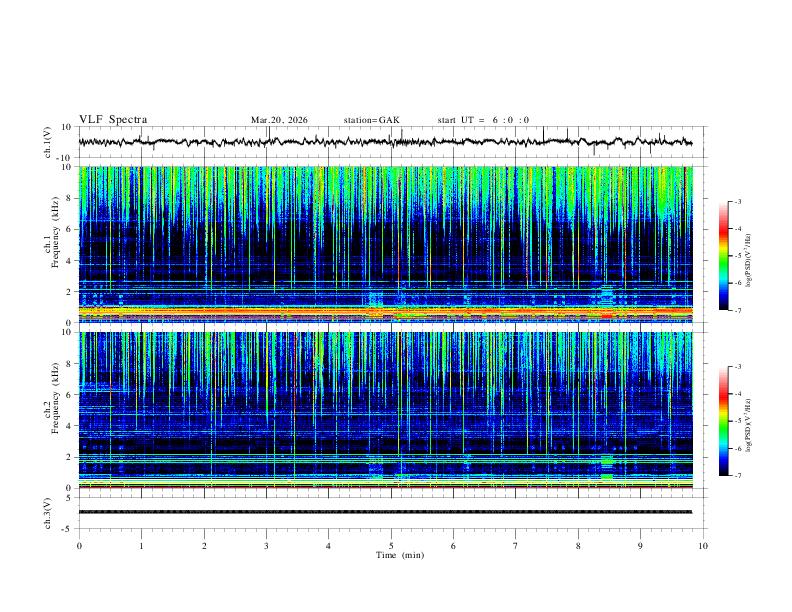Click inside the ch.2 spectrogram panel
The image size is (792, 612).
pyautogui.click(x=385, y=410)
